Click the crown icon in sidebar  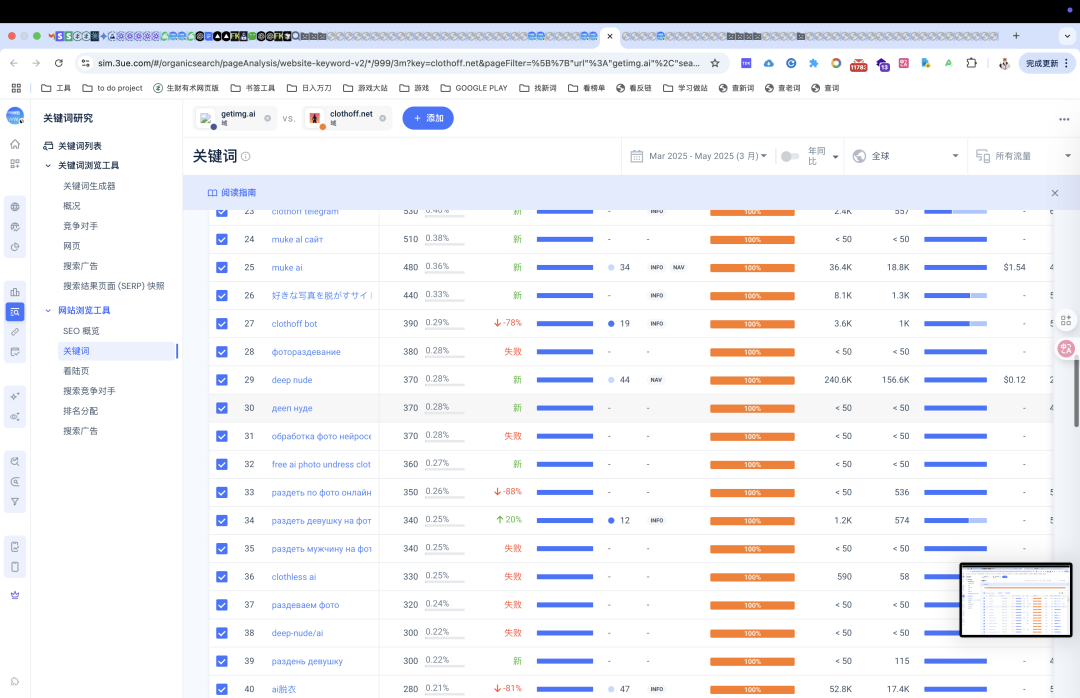pos(15,595)
